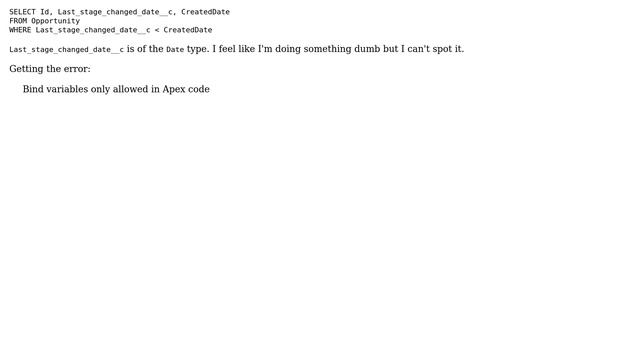This screenshot has height=360, width=640.
Task: Click the word something in the paragraph
Action: (x=327, y=49)
